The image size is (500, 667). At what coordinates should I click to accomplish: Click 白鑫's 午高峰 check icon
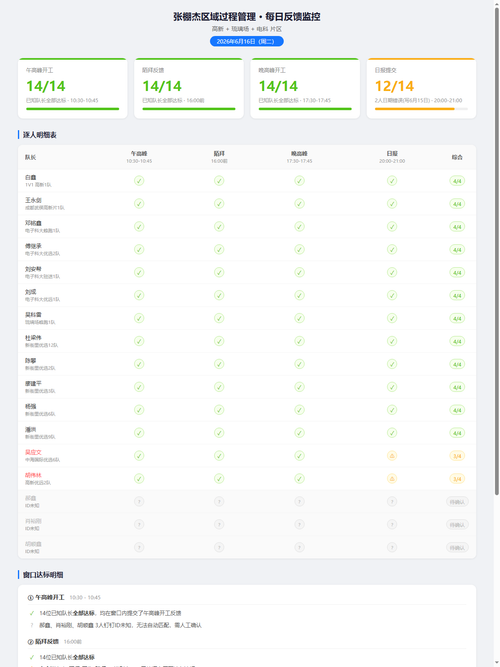click(139, 181)
